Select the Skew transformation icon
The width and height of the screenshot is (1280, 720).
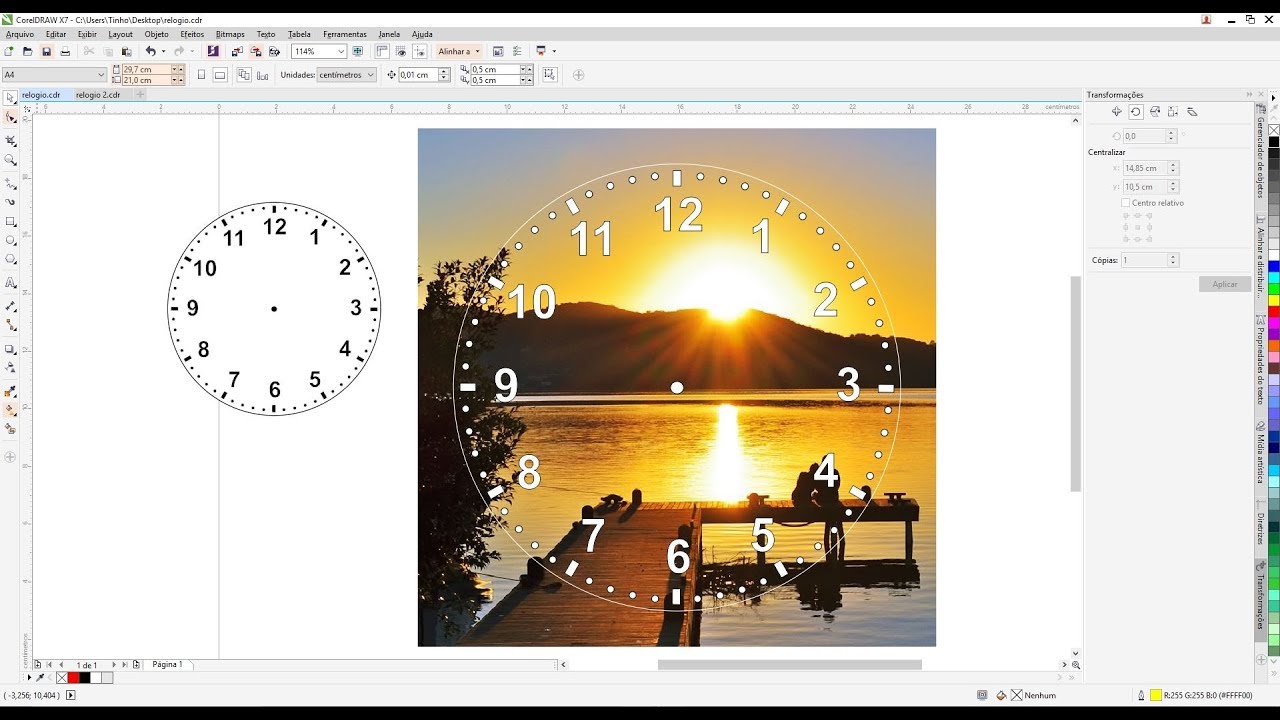tap(1192, 112)
